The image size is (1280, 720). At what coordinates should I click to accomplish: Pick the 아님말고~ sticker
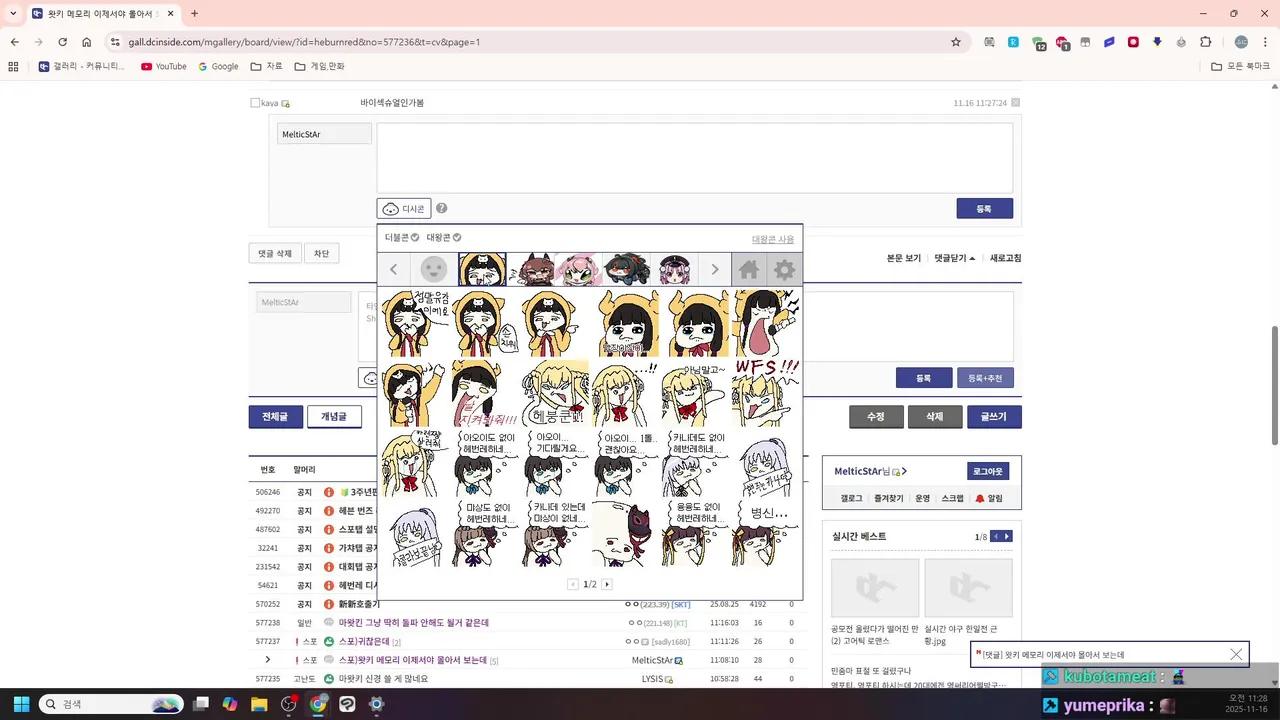point(695,394)
